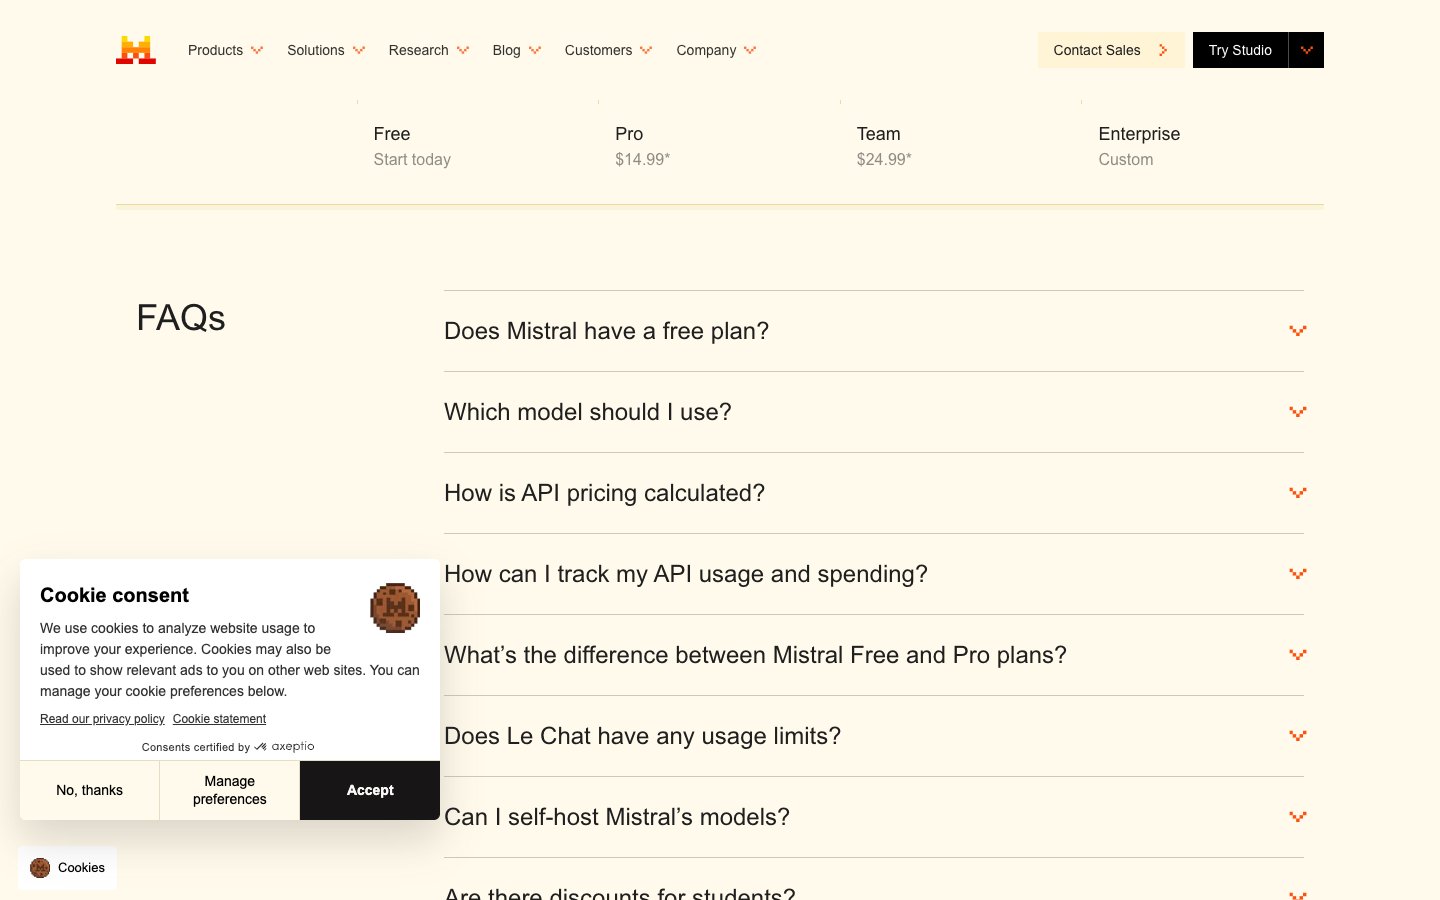This screenshot has width=1440, height=900.
Task: Expand 'How is API pricing calculated?'
Action: point(604,493)
